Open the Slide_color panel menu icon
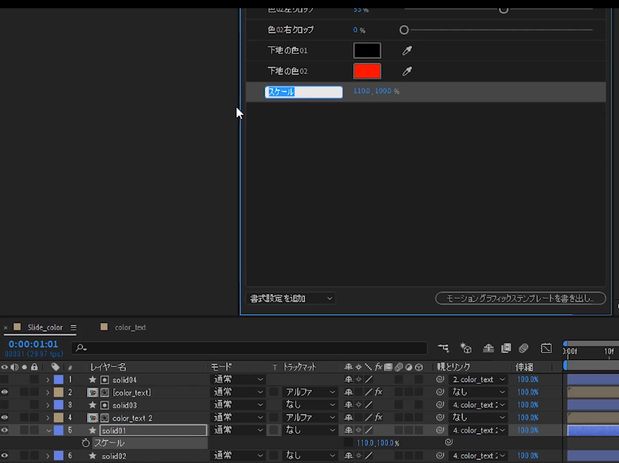This screenshot has width=619, height=463. click(73, 327)
